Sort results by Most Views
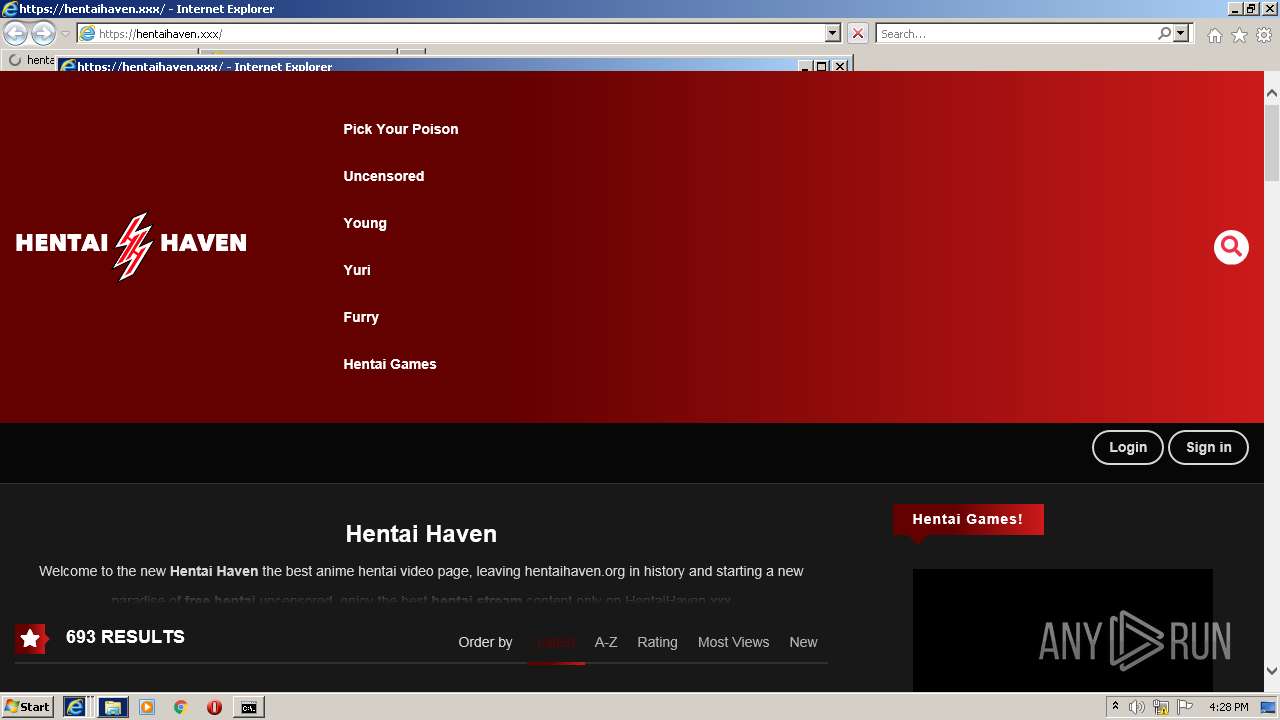Screen dimensions: 1280x720 coord(733,642)
